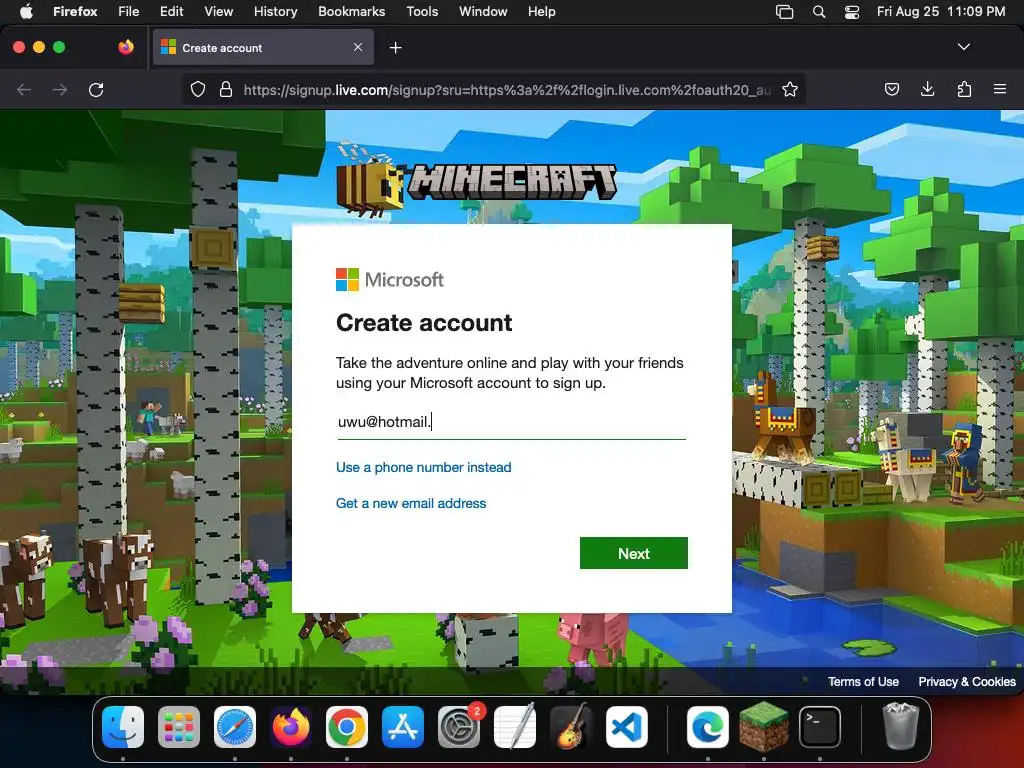Launch Safari from the Dock
This screenshot has width=1024, height=768.
pos(235,727)
